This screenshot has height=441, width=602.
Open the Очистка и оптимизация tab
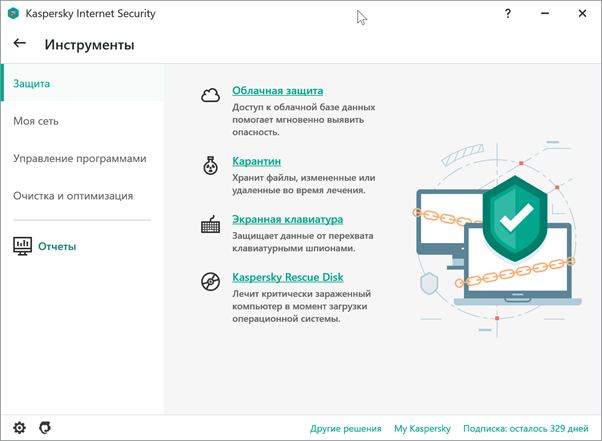coord(82,196)
